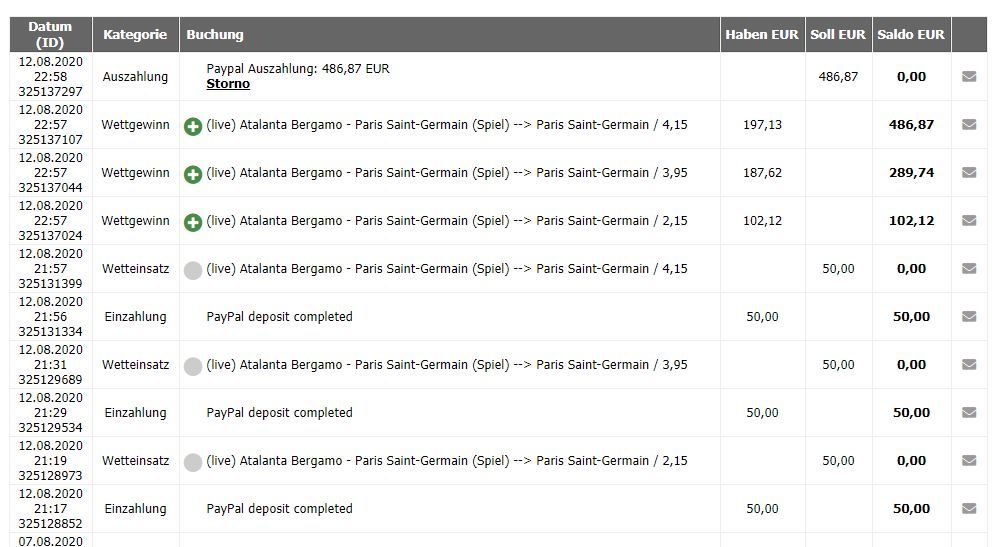Click the Storno link
Image resolution: width=996 pixels, height=547 pixels.
[228, 84]
